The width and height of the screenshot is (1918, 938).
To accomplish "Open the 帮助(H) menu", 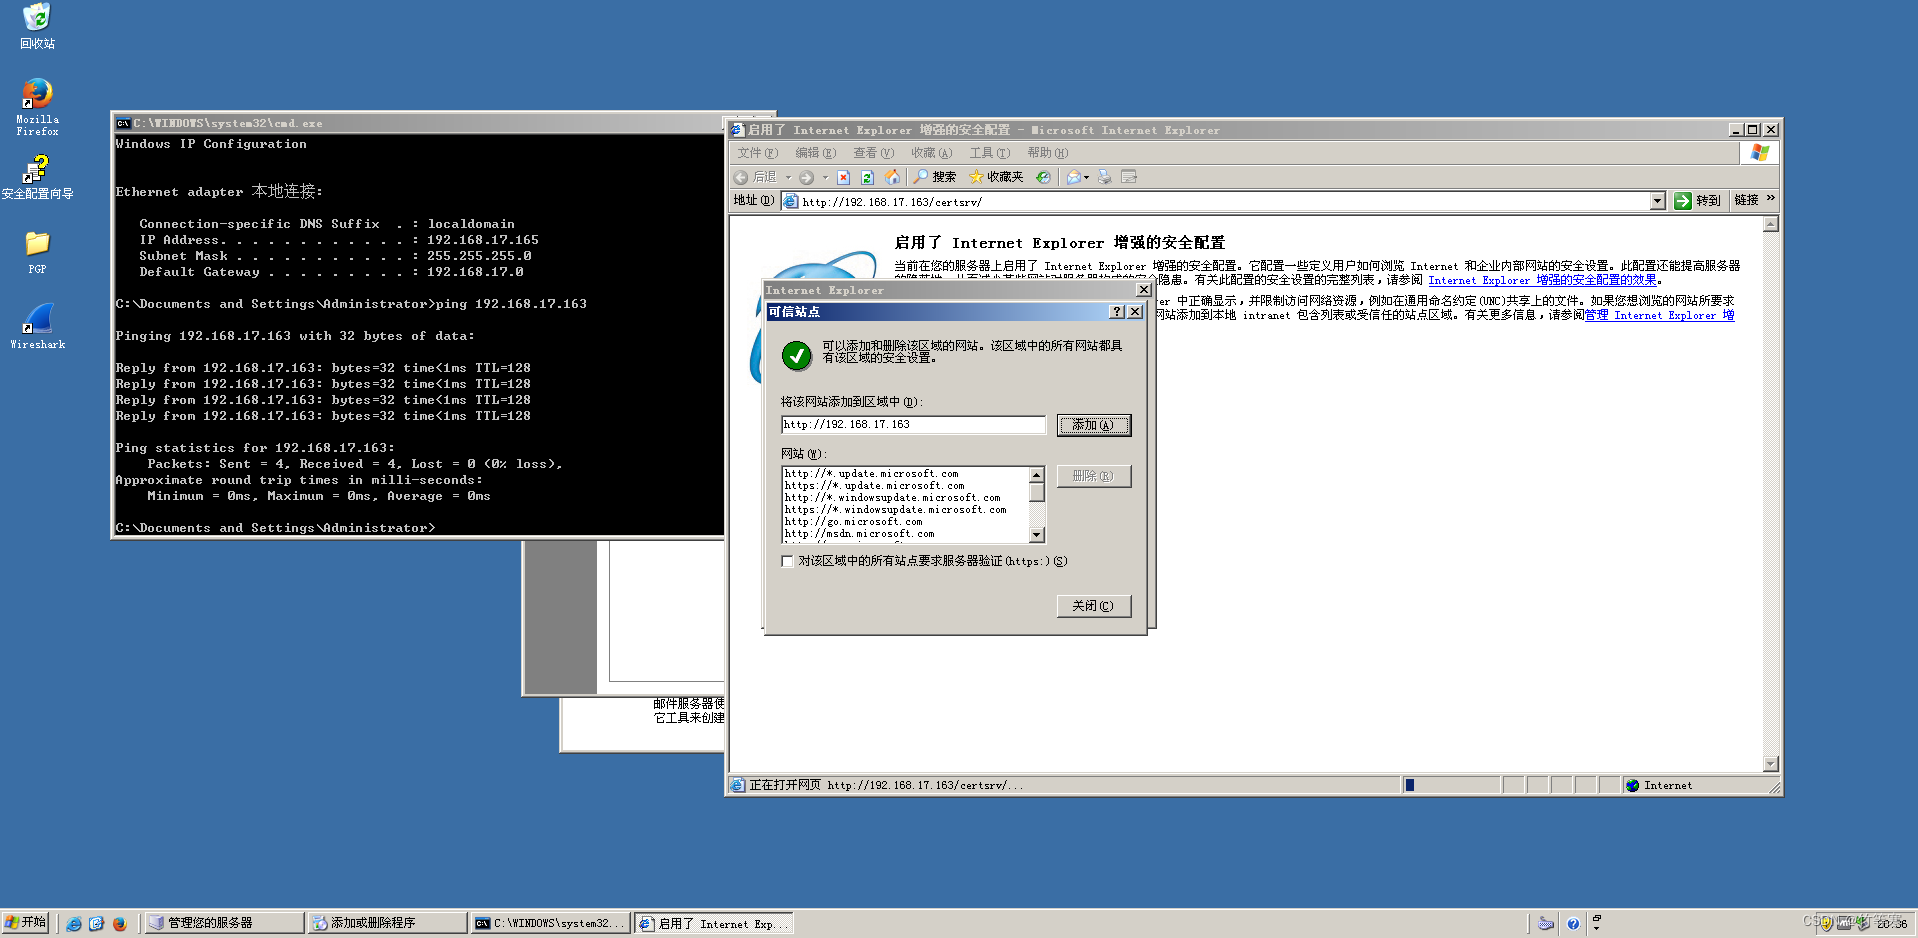I will point(1047,153).
